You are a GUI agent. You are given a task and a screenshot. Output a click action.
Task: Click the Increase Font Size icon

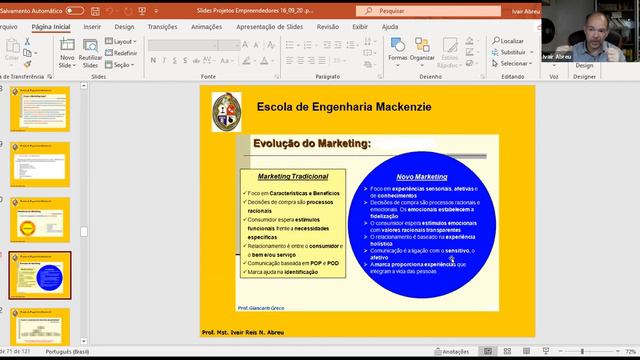click(245, 45)
